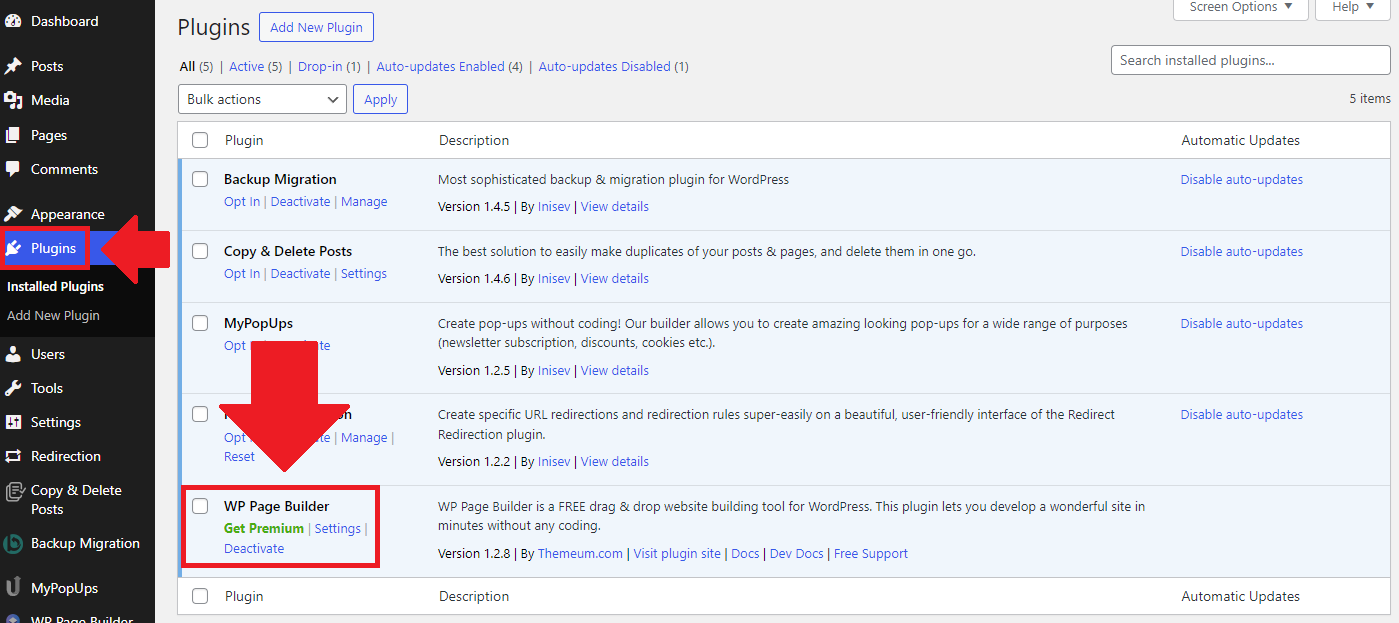This screenshot has width=1399, height=623.
Task: Select the MyPopUps plugin checkbox
Action: [x=200, y=323]
